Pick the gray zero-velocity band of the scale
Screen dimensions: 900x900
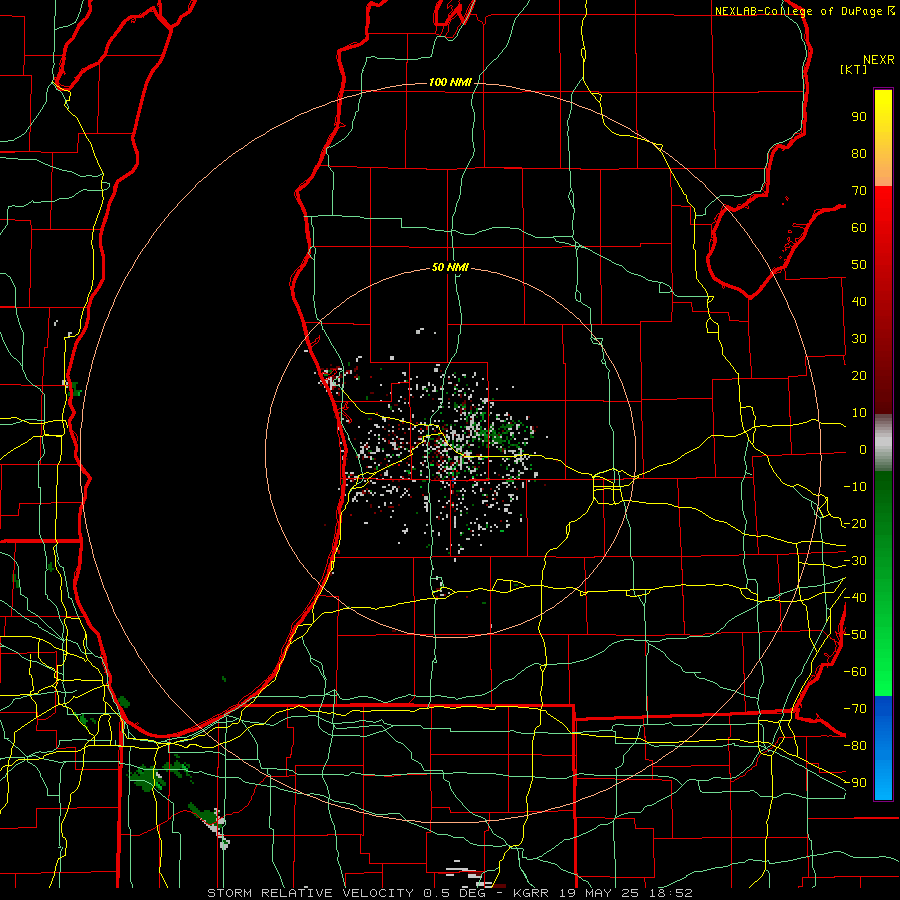coord(883,443)
